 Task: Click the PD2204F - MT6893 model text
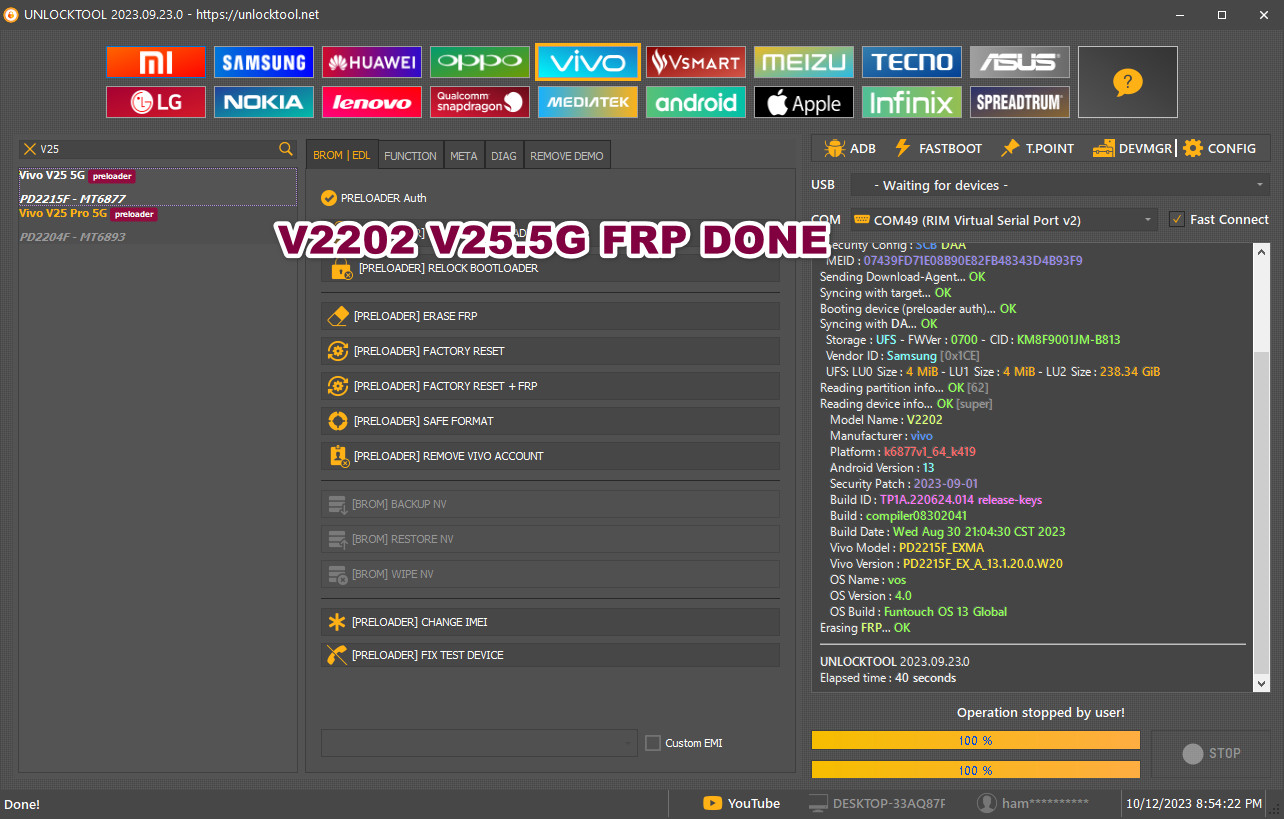73,237
